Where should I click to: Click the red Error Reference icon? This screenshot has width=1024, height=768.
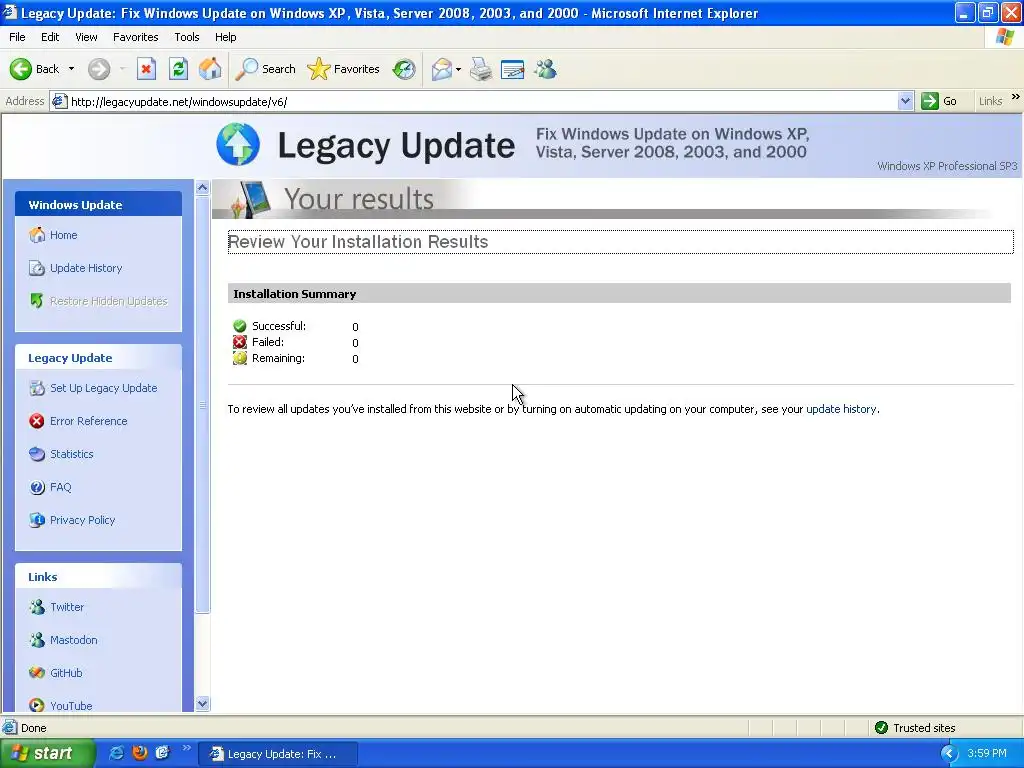tap(37, 421)
